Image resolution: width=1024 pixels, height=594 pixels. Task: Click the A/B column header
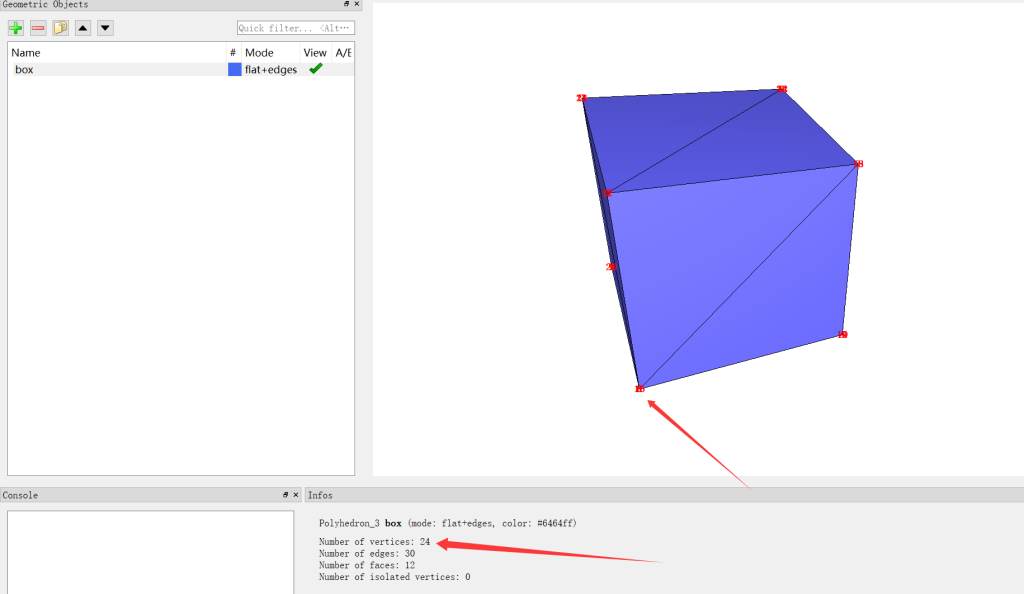(x=343, y=52)
